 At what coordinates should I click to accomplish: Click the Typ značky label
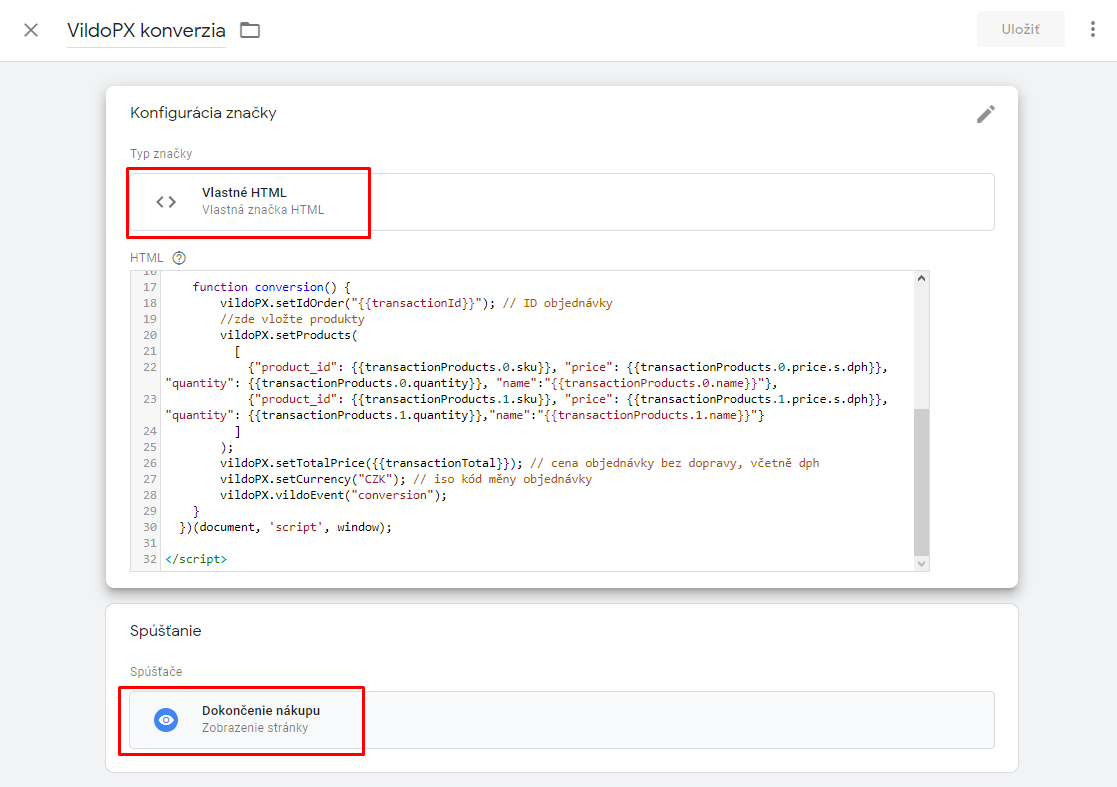pos(161,154)
